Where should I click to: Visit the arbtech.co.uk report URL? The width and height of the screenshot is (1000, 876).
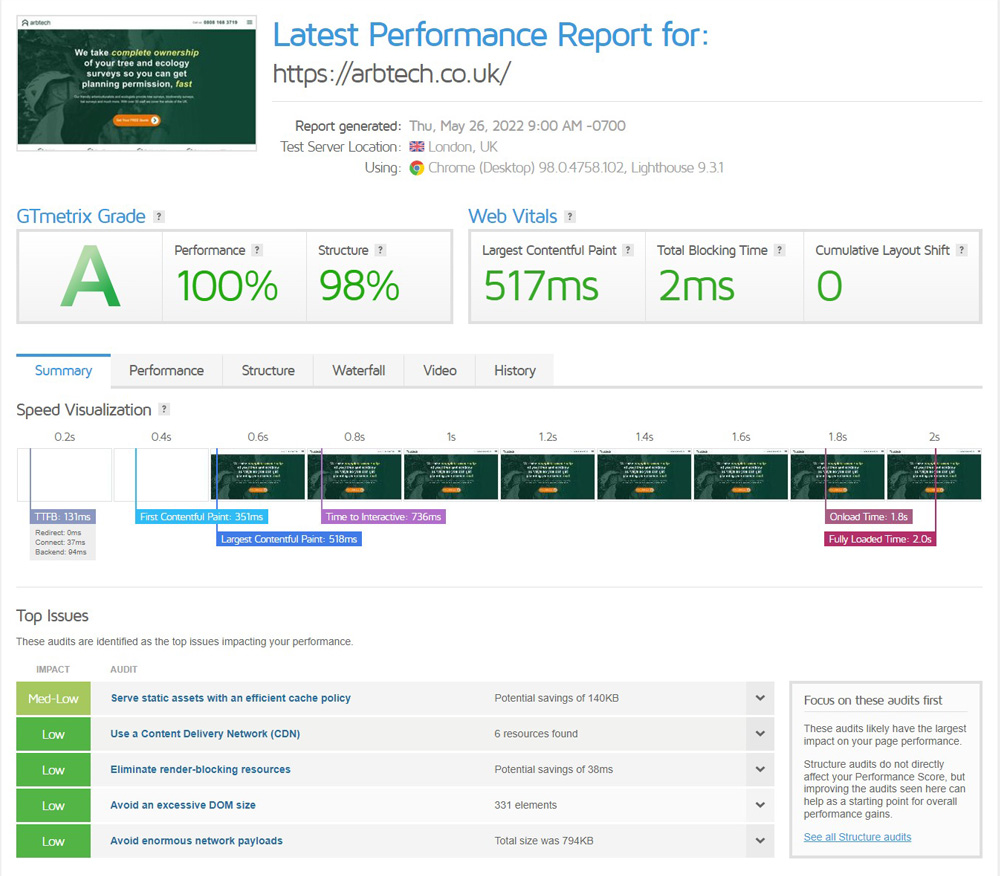coord(391,73)
